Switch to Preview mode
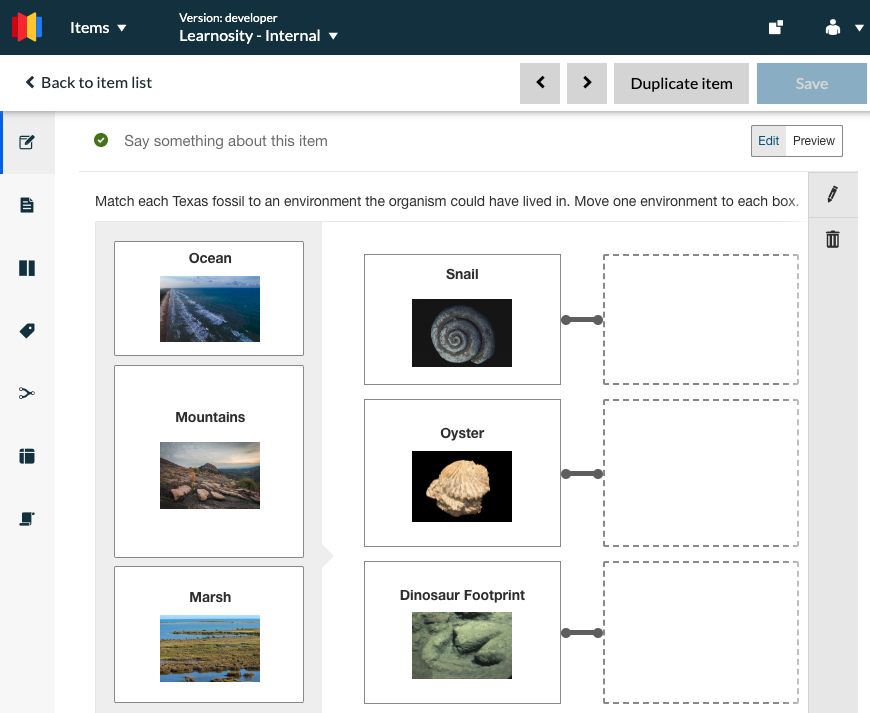Viewport: 870px width, 713px height. click(813, 140)
